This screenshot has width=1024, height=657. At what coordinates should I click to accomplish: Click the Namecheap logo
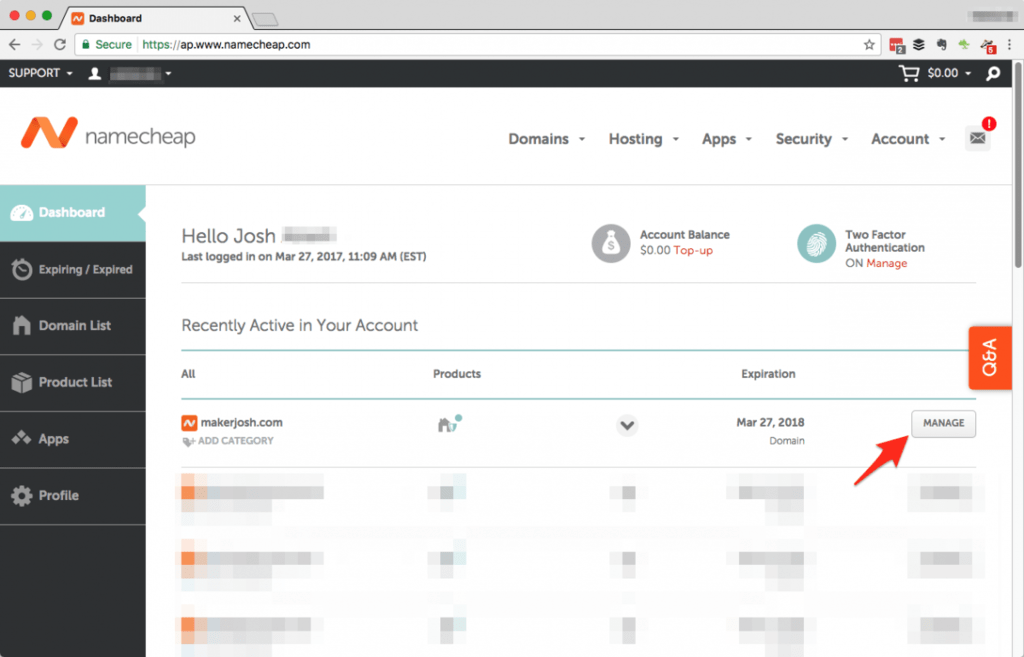(x=108, y=133)
